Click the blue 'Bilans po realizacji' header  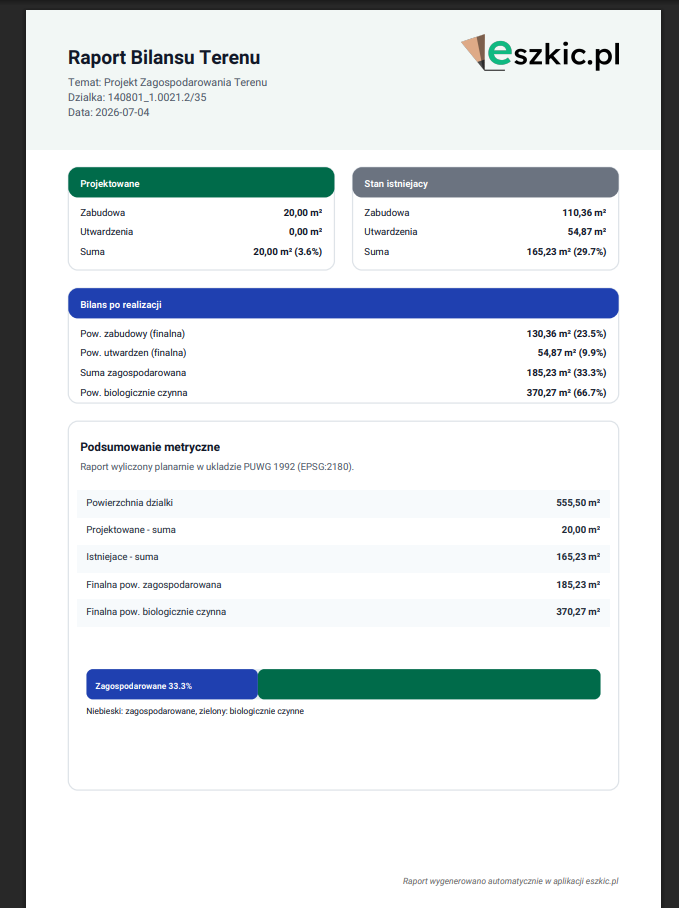click(343, 303)
